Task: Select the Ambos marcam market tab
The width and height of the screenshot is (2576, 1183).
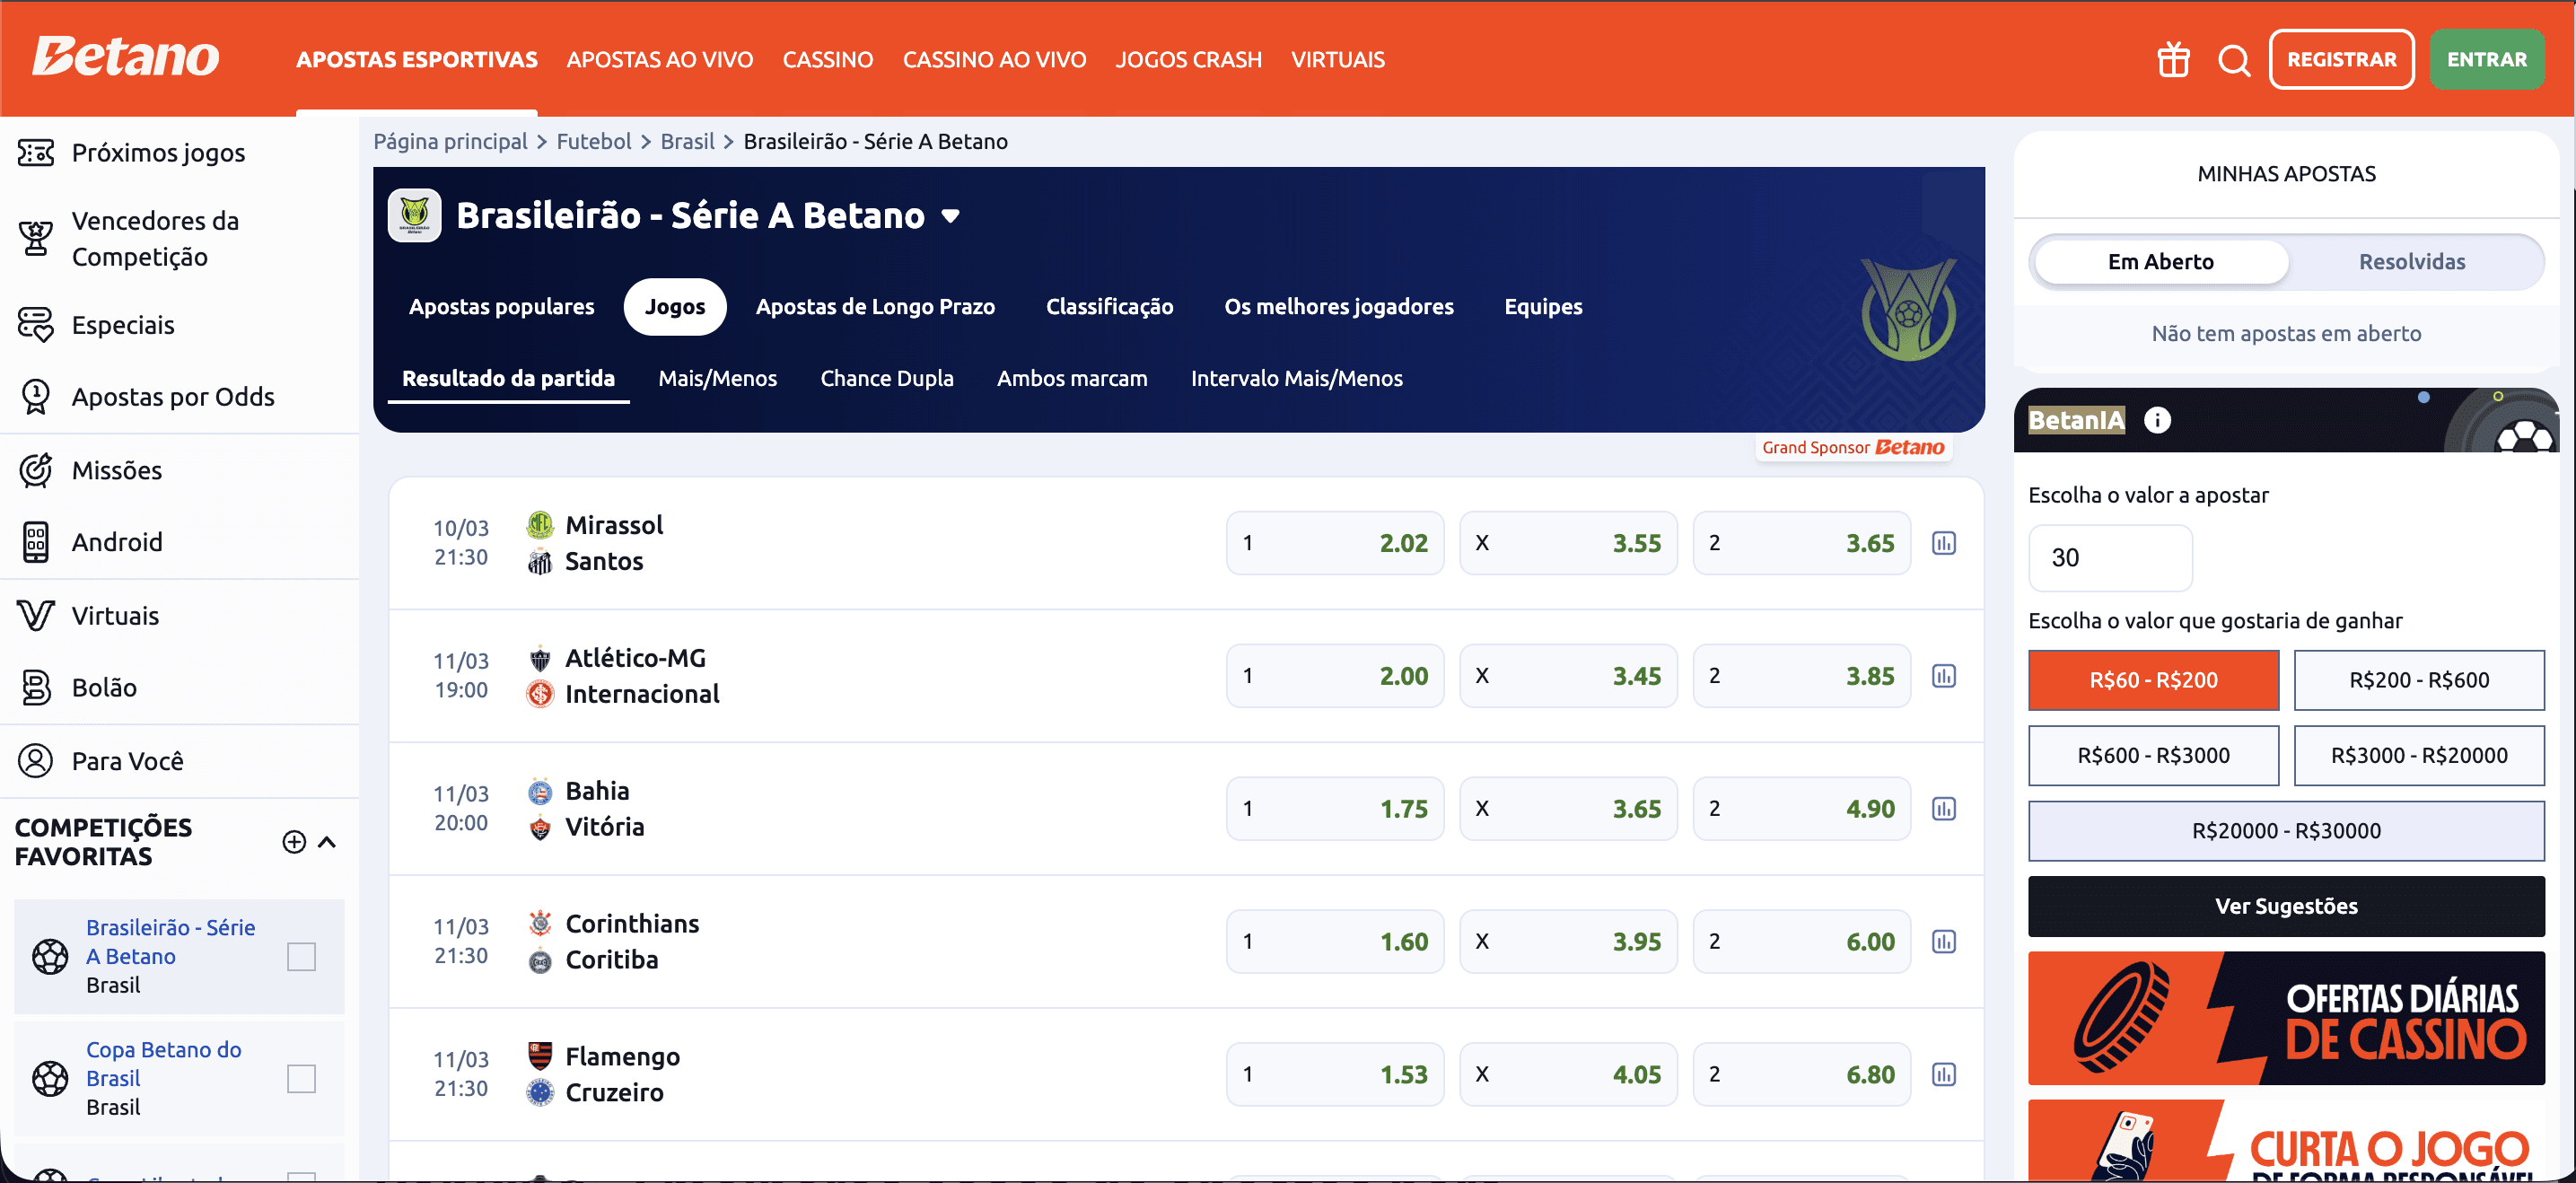Action: tap(1071, 378)
